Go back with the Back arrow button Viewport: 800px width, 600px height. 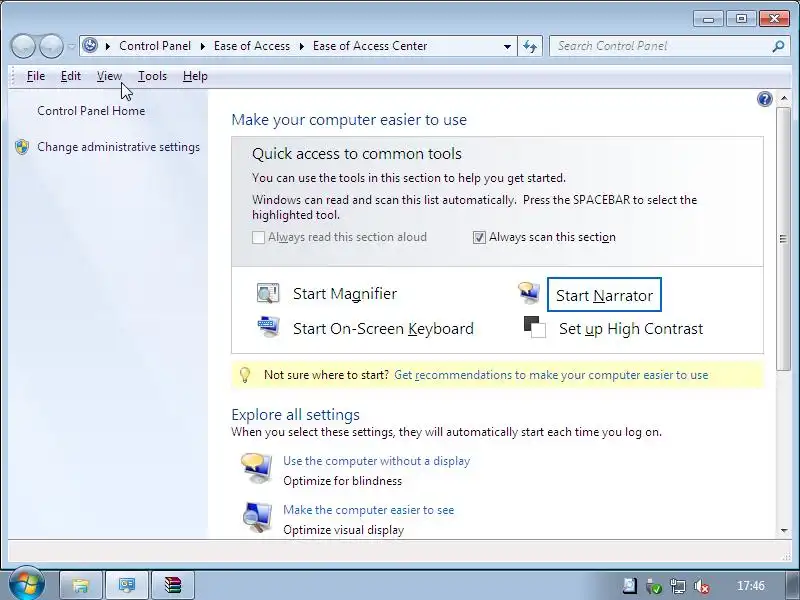(x=23, y=46)
